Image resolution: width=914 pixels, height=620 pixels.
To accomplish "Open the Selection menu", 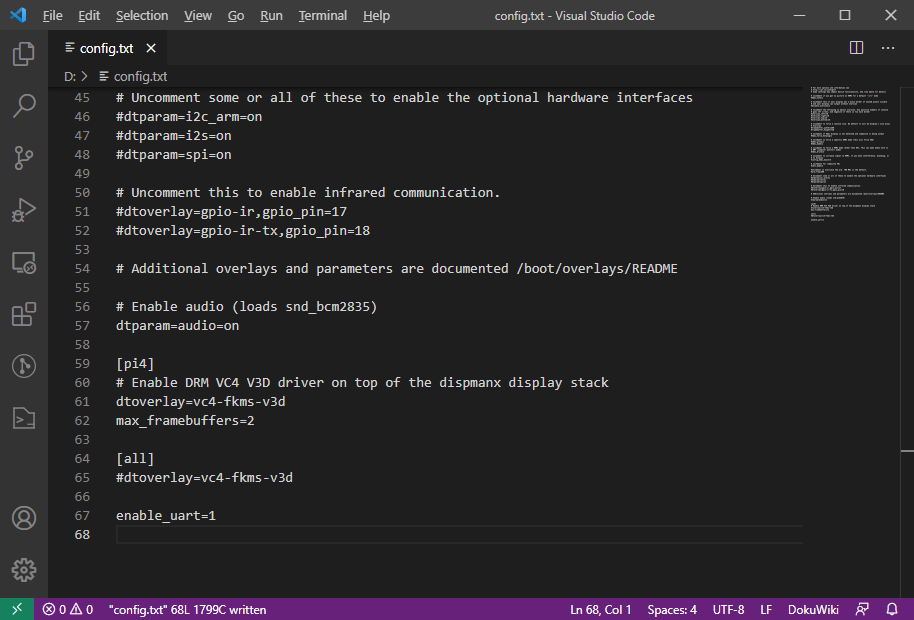I will [142, 16].
